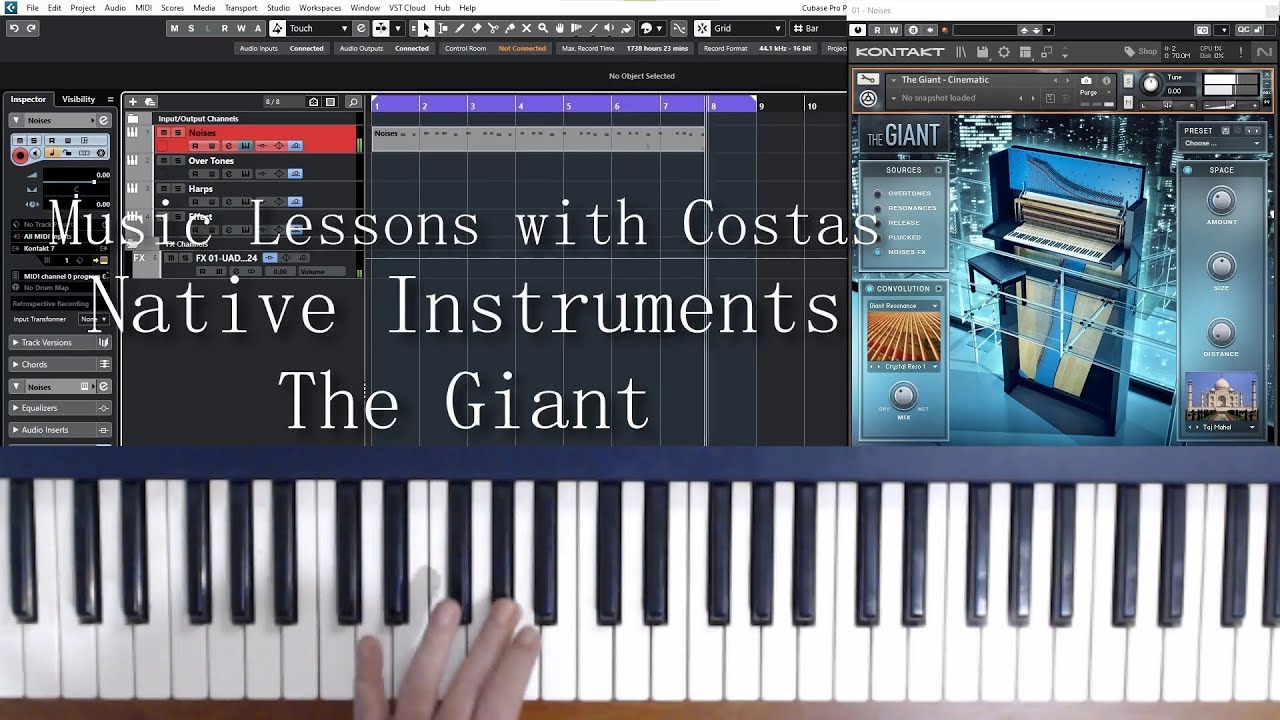Switch to the Visibility tab
Image resolution: width=1280 pixels, height=720 pixels.
[x=79, y=99]
